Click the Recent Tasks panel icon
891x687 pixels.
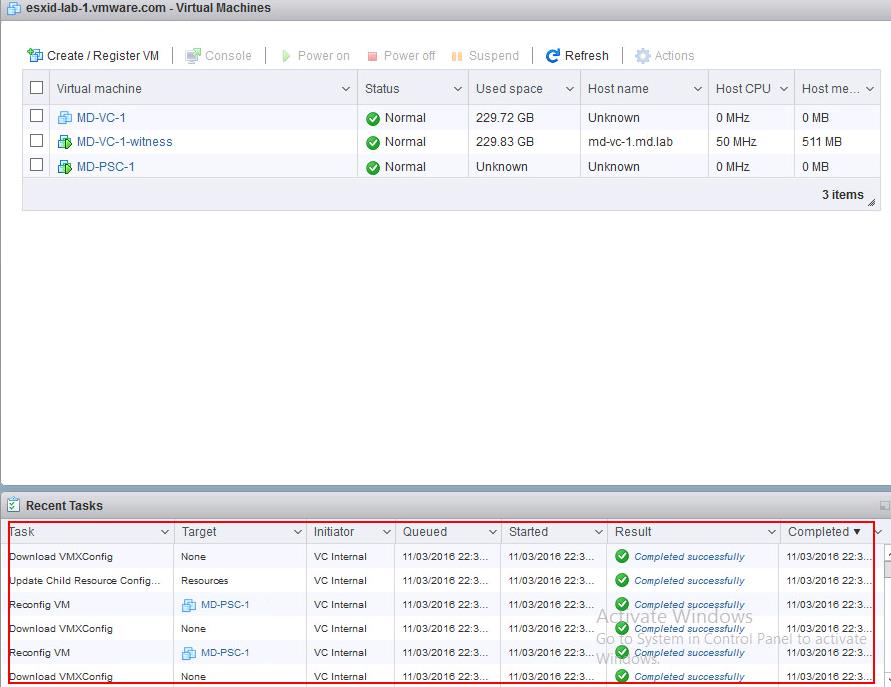pyautogui.click(x=13, y=505)
